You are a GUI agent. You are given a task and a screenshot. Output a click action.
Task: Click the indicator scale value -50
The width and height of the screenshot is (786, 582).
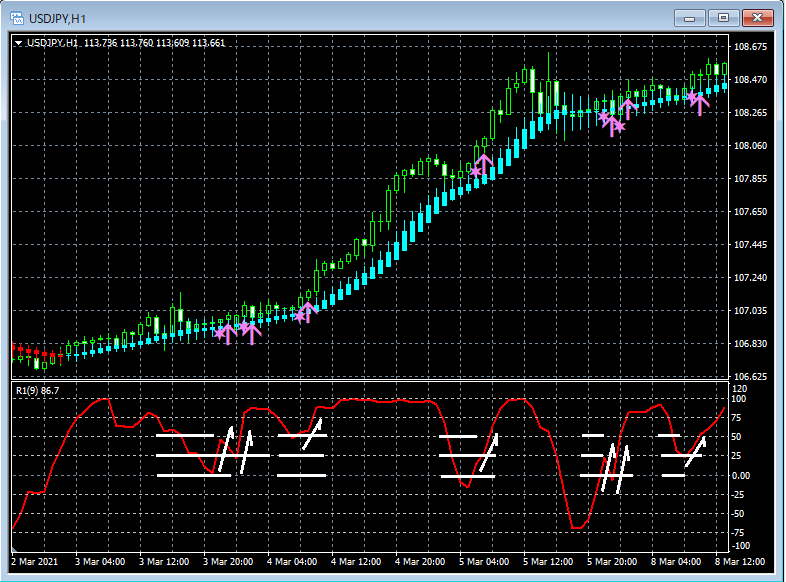[x=738, y=514]
